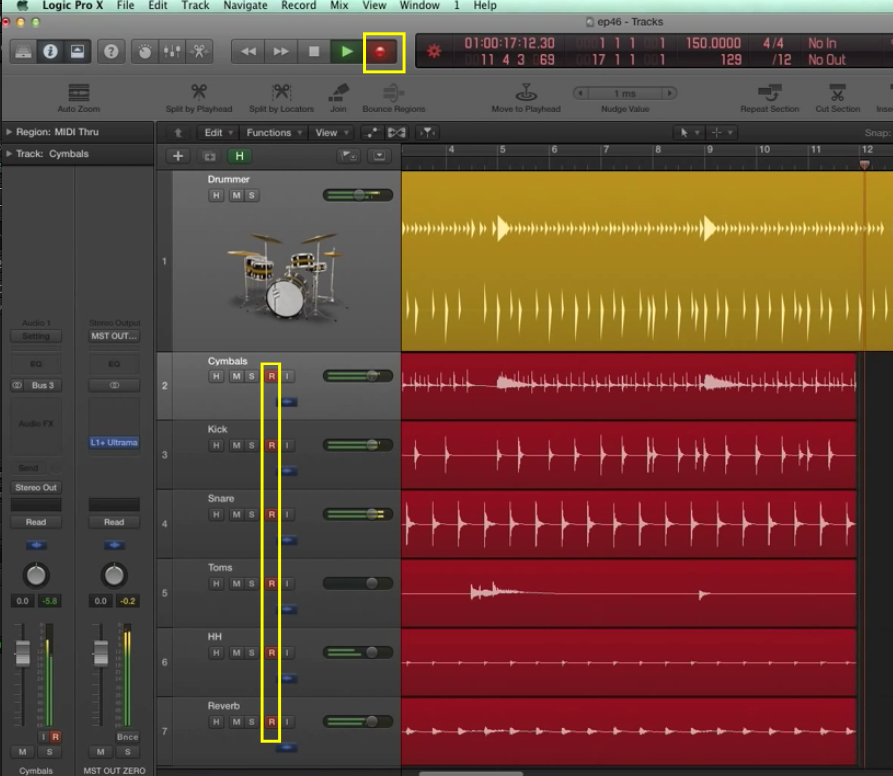893x776 pixels.
Task: Open the Library panel button
Action: click(23, 52)
